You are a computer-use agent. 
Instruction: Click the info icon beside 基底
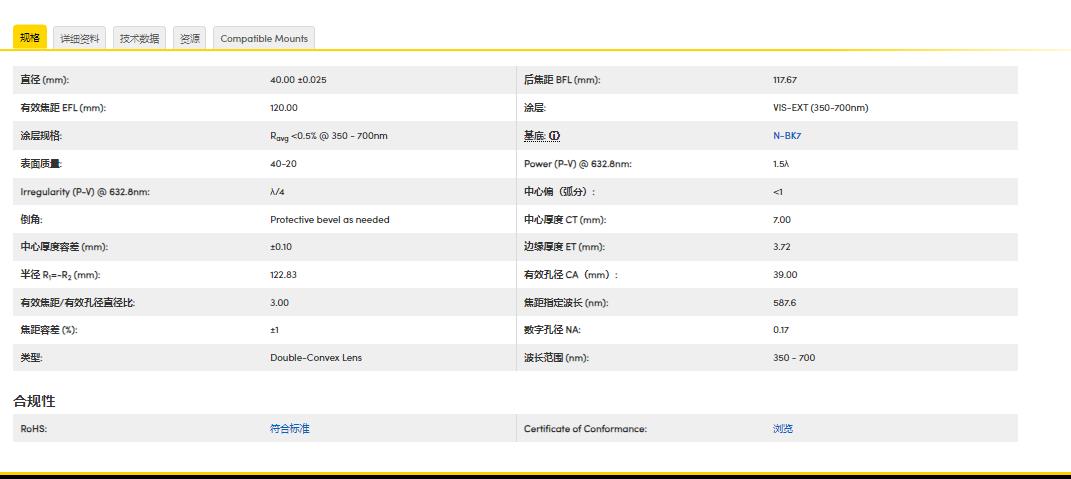[554, 136]
